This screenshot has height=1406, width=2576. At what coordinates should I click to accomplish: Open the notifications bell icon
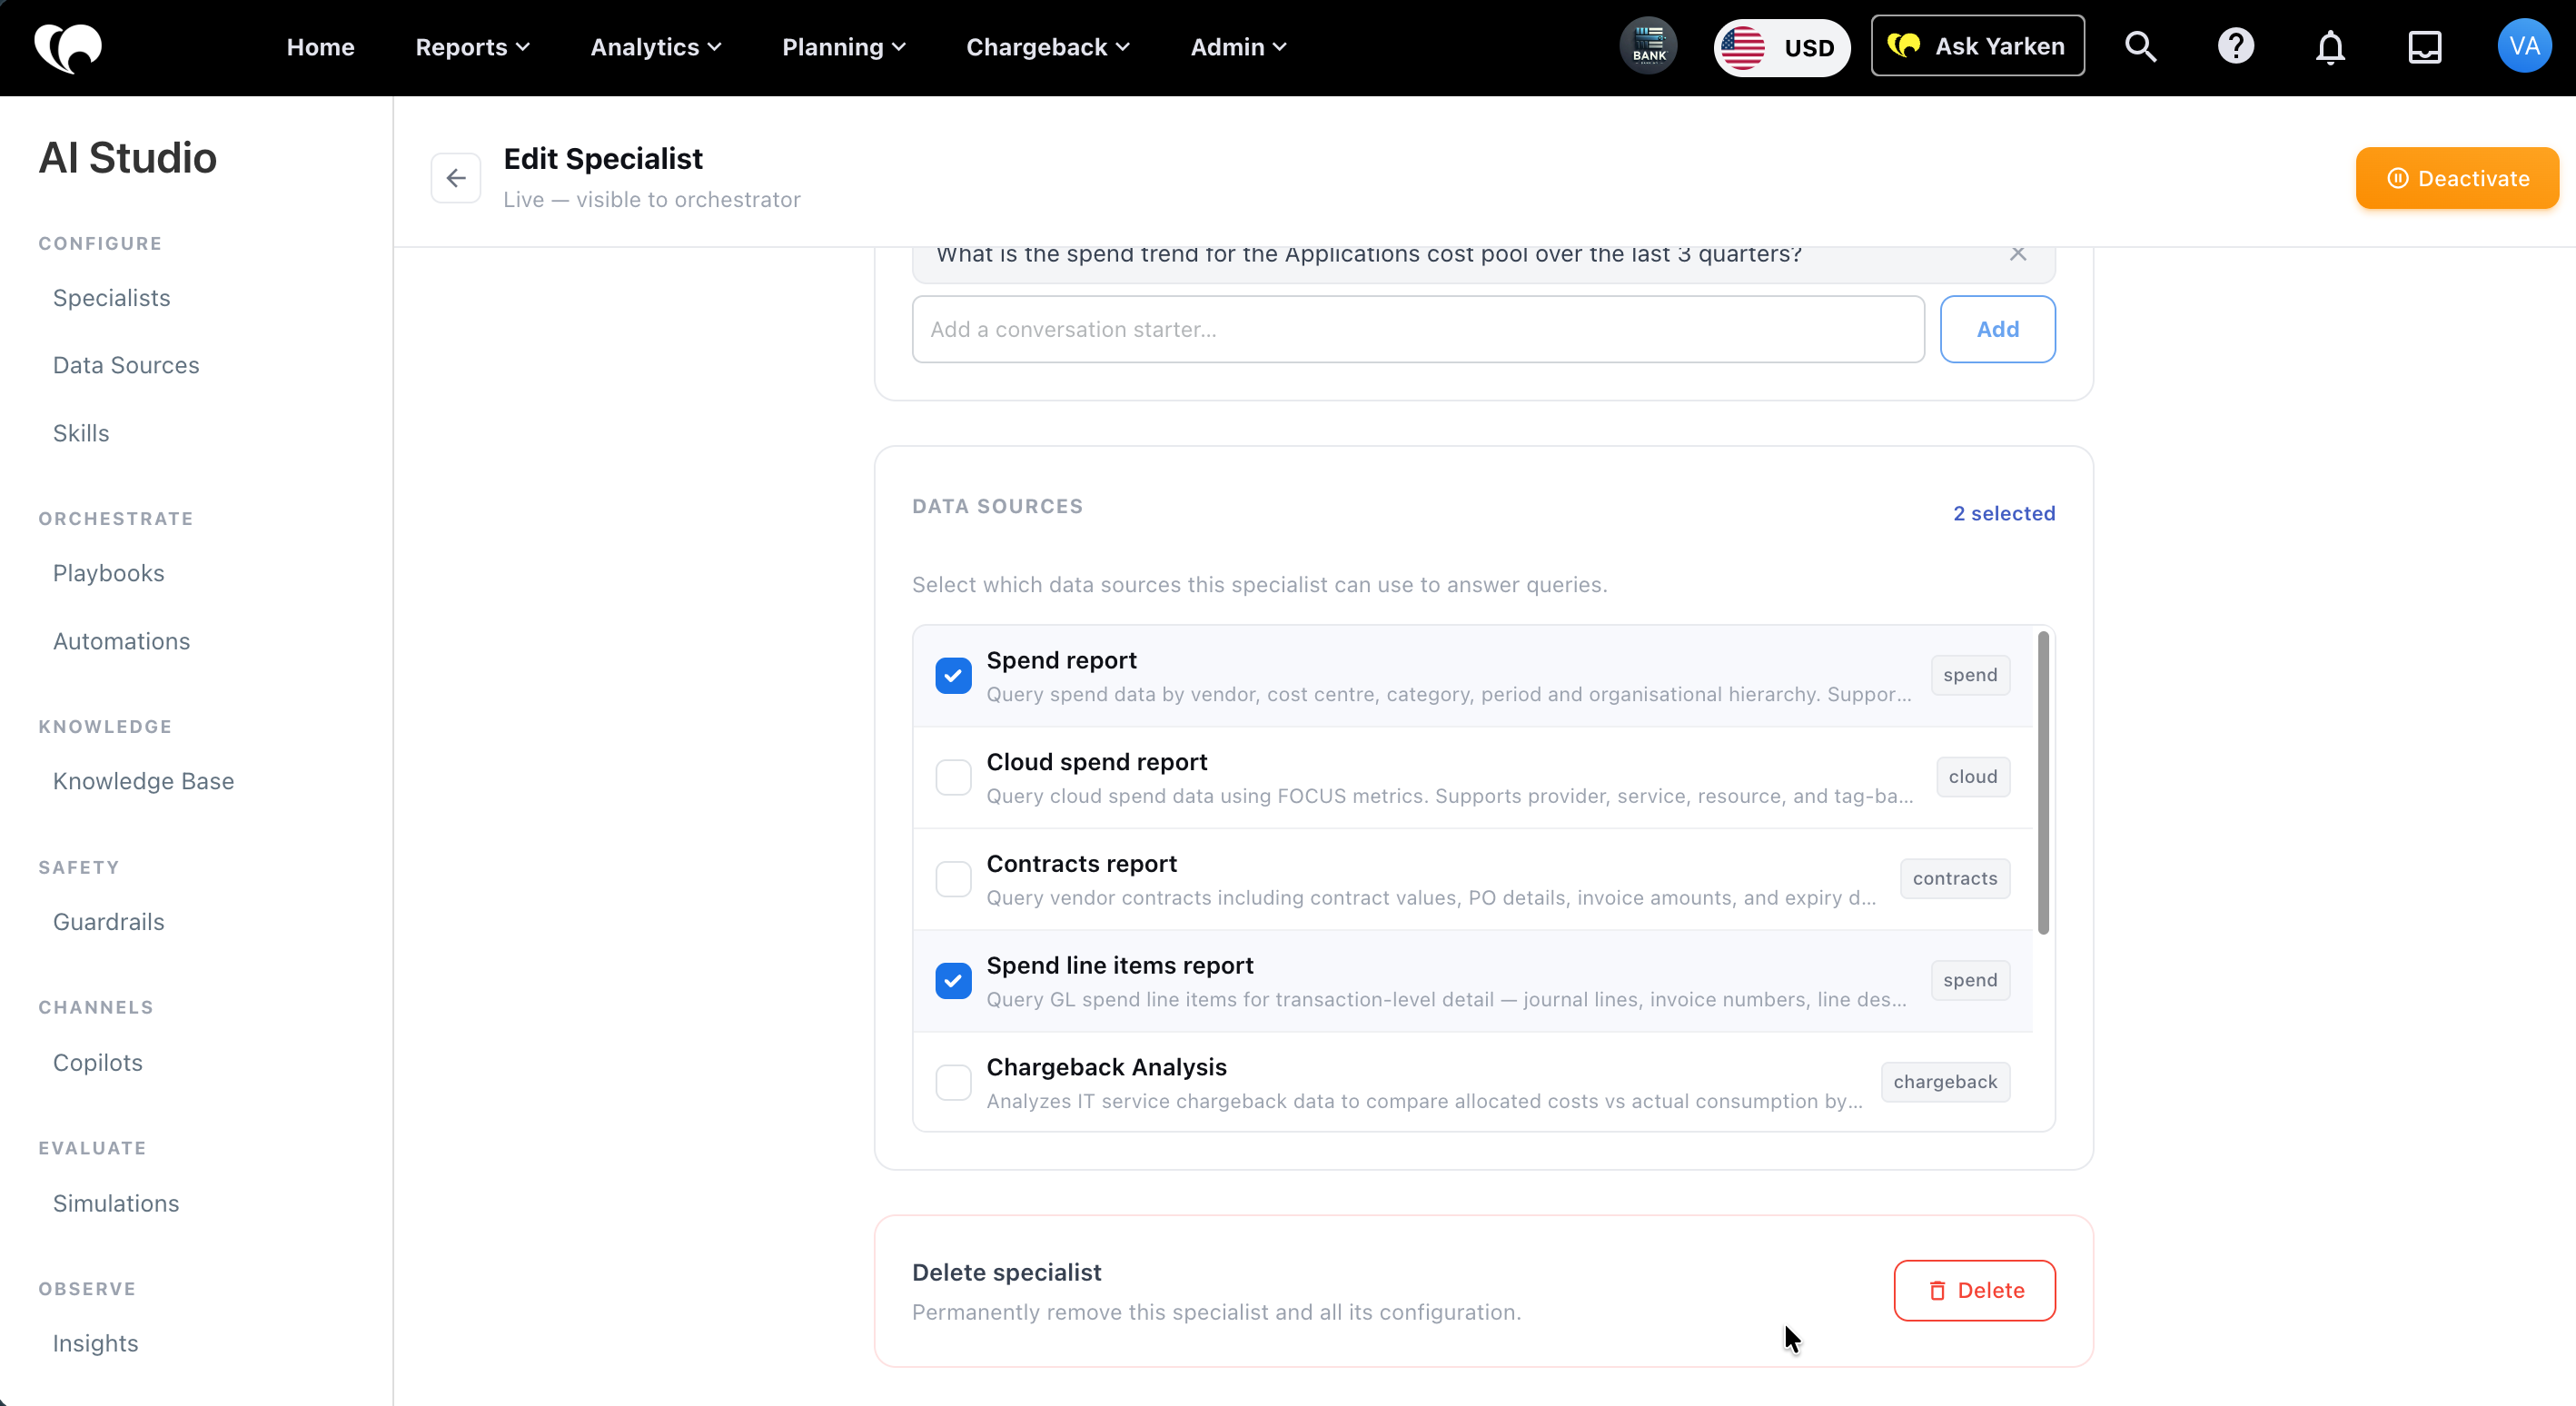2330,47
